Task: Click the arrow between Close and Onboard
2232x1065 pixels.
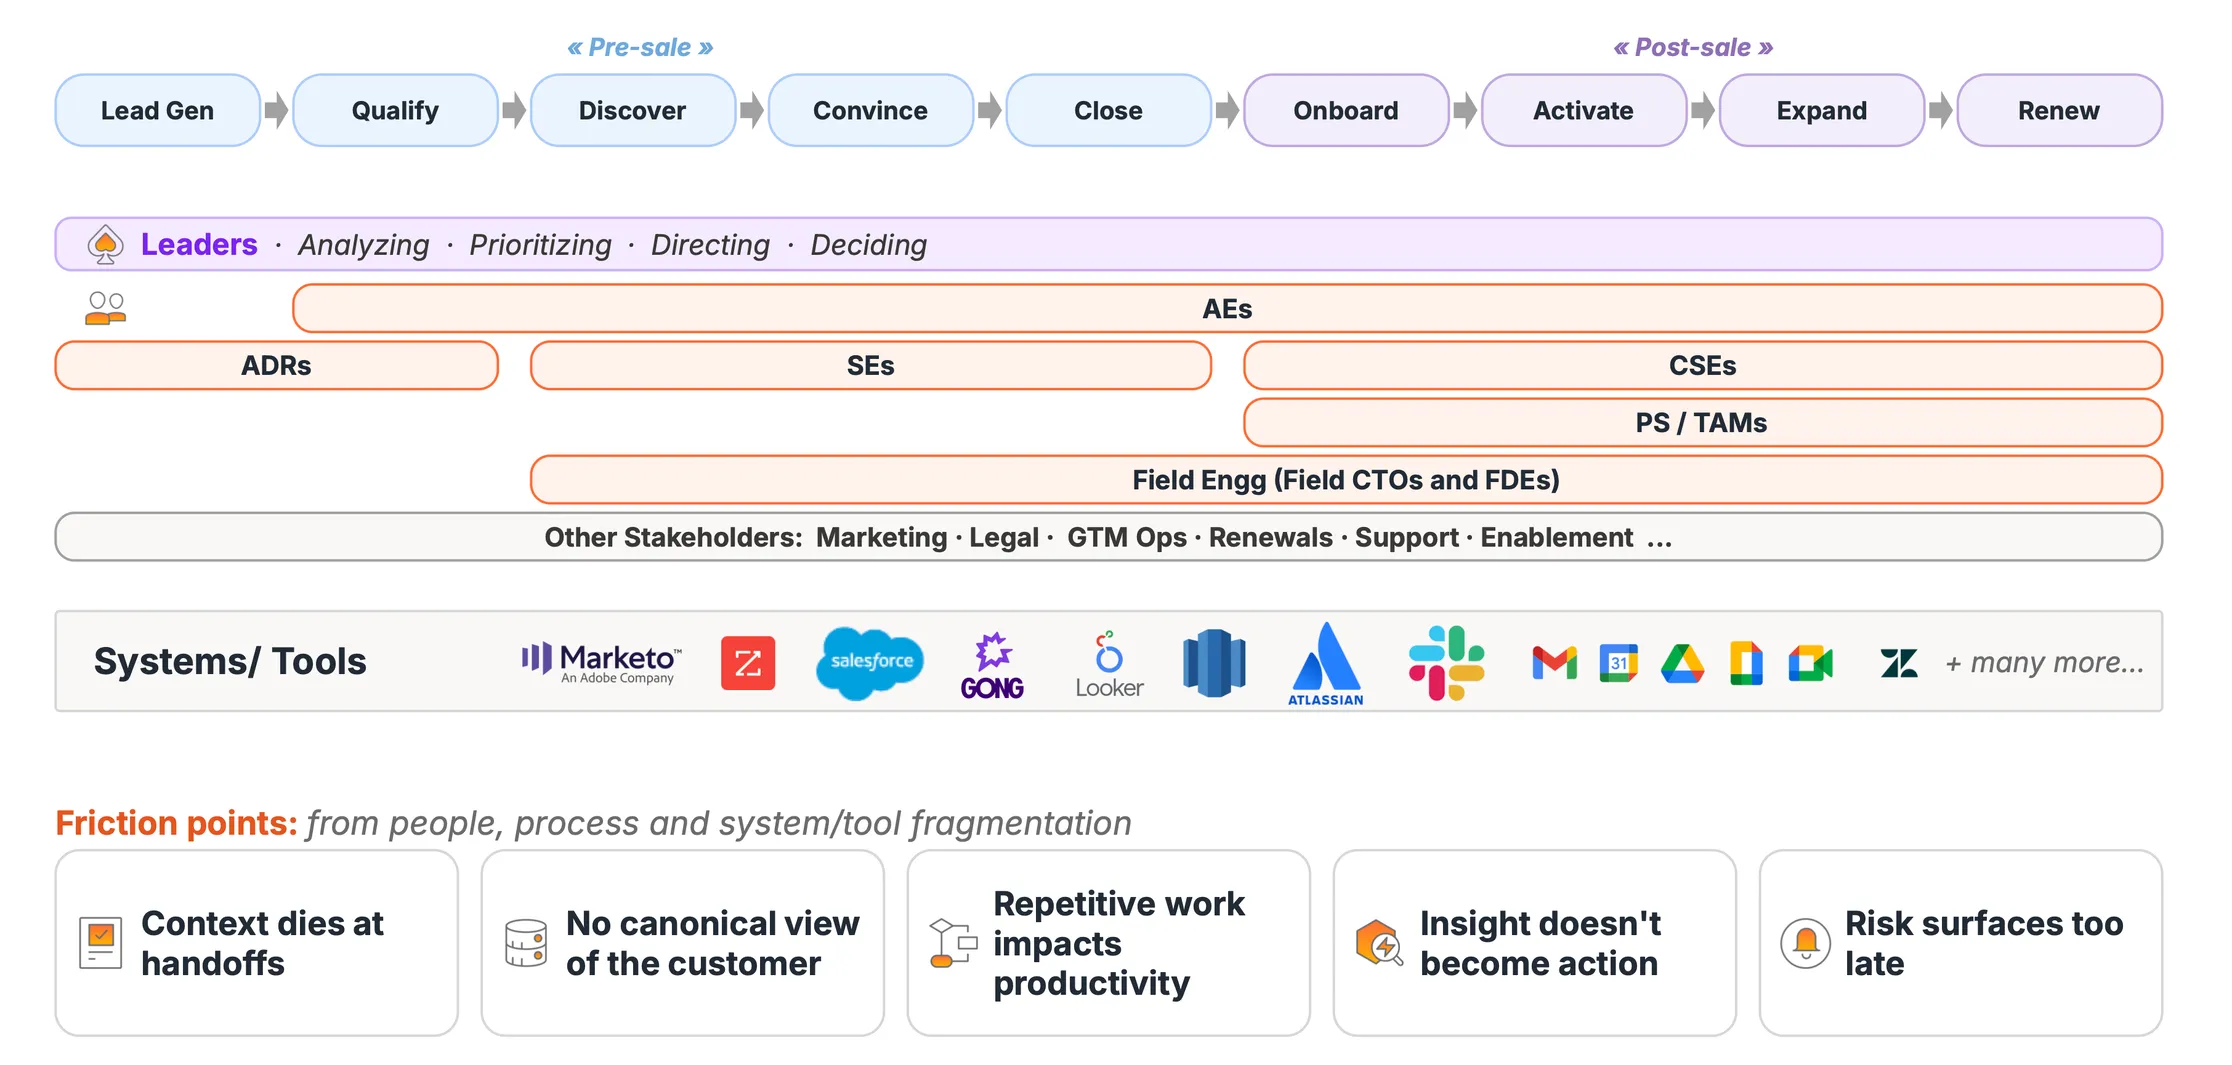Action: tap(1228, 110)
